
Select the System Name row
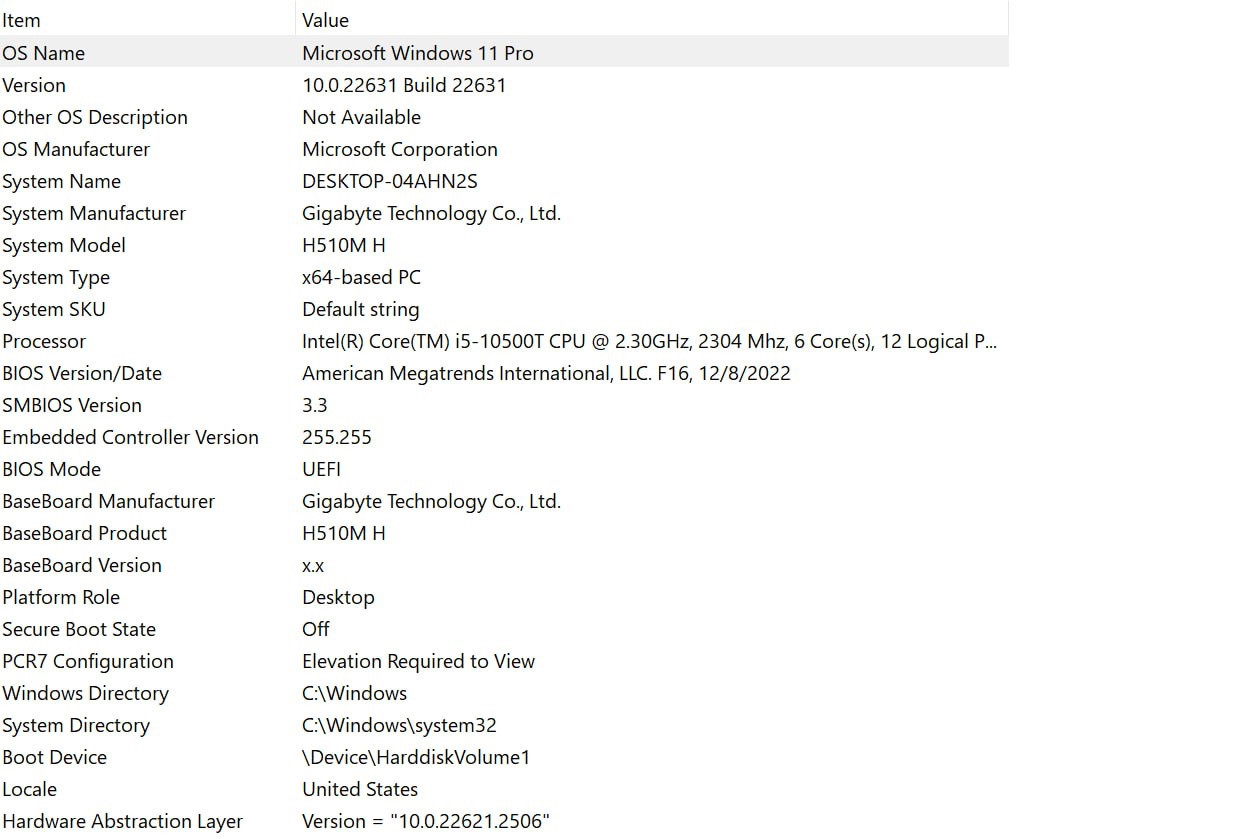pyautogui.click(x=61, y=181)
